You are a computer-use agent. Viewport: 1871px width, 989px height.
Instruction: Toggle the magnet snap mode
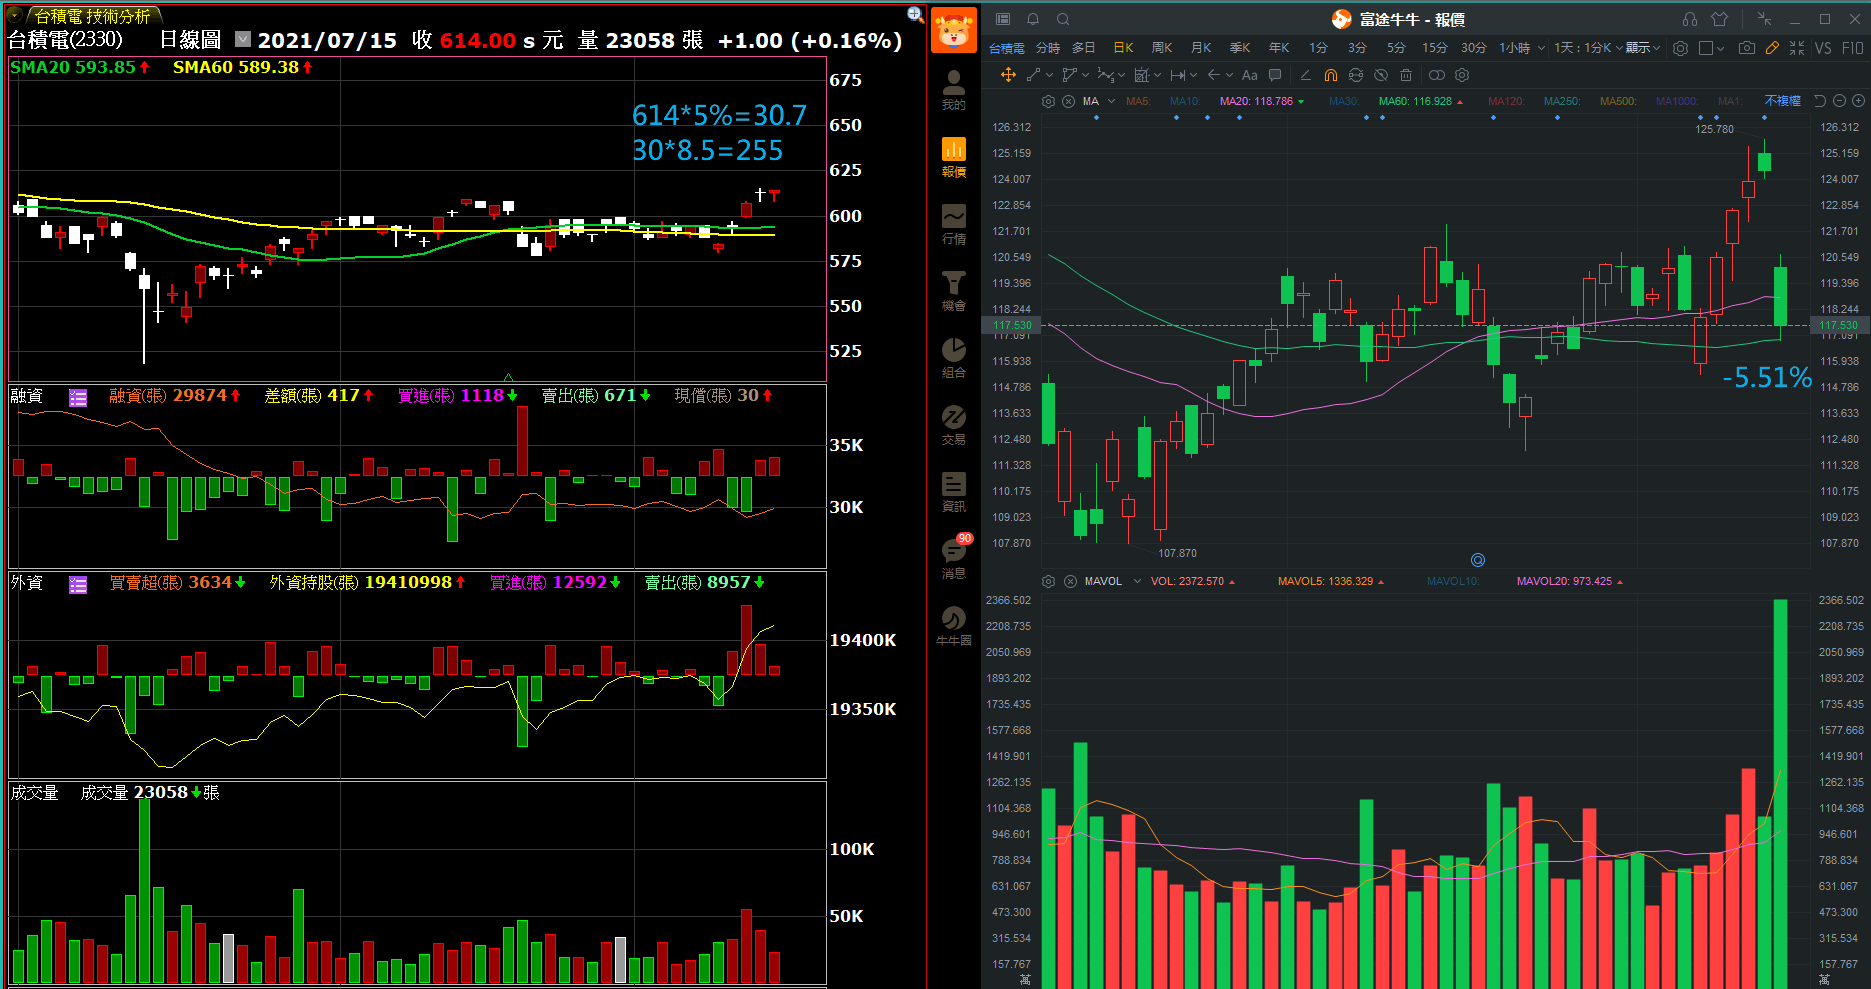pos(1331,75)
